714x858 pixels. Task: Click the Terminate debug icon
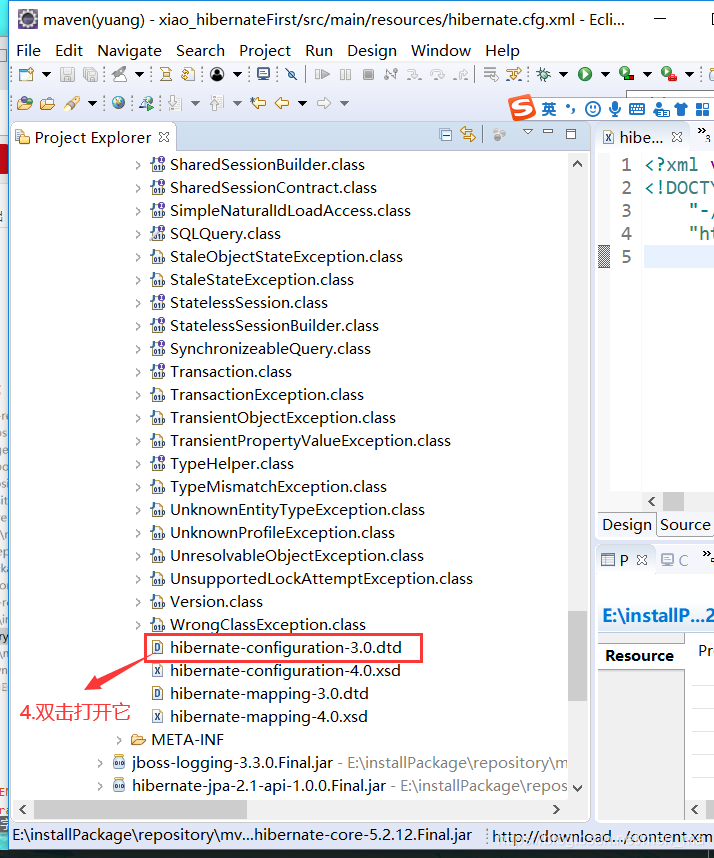[368, 74]
